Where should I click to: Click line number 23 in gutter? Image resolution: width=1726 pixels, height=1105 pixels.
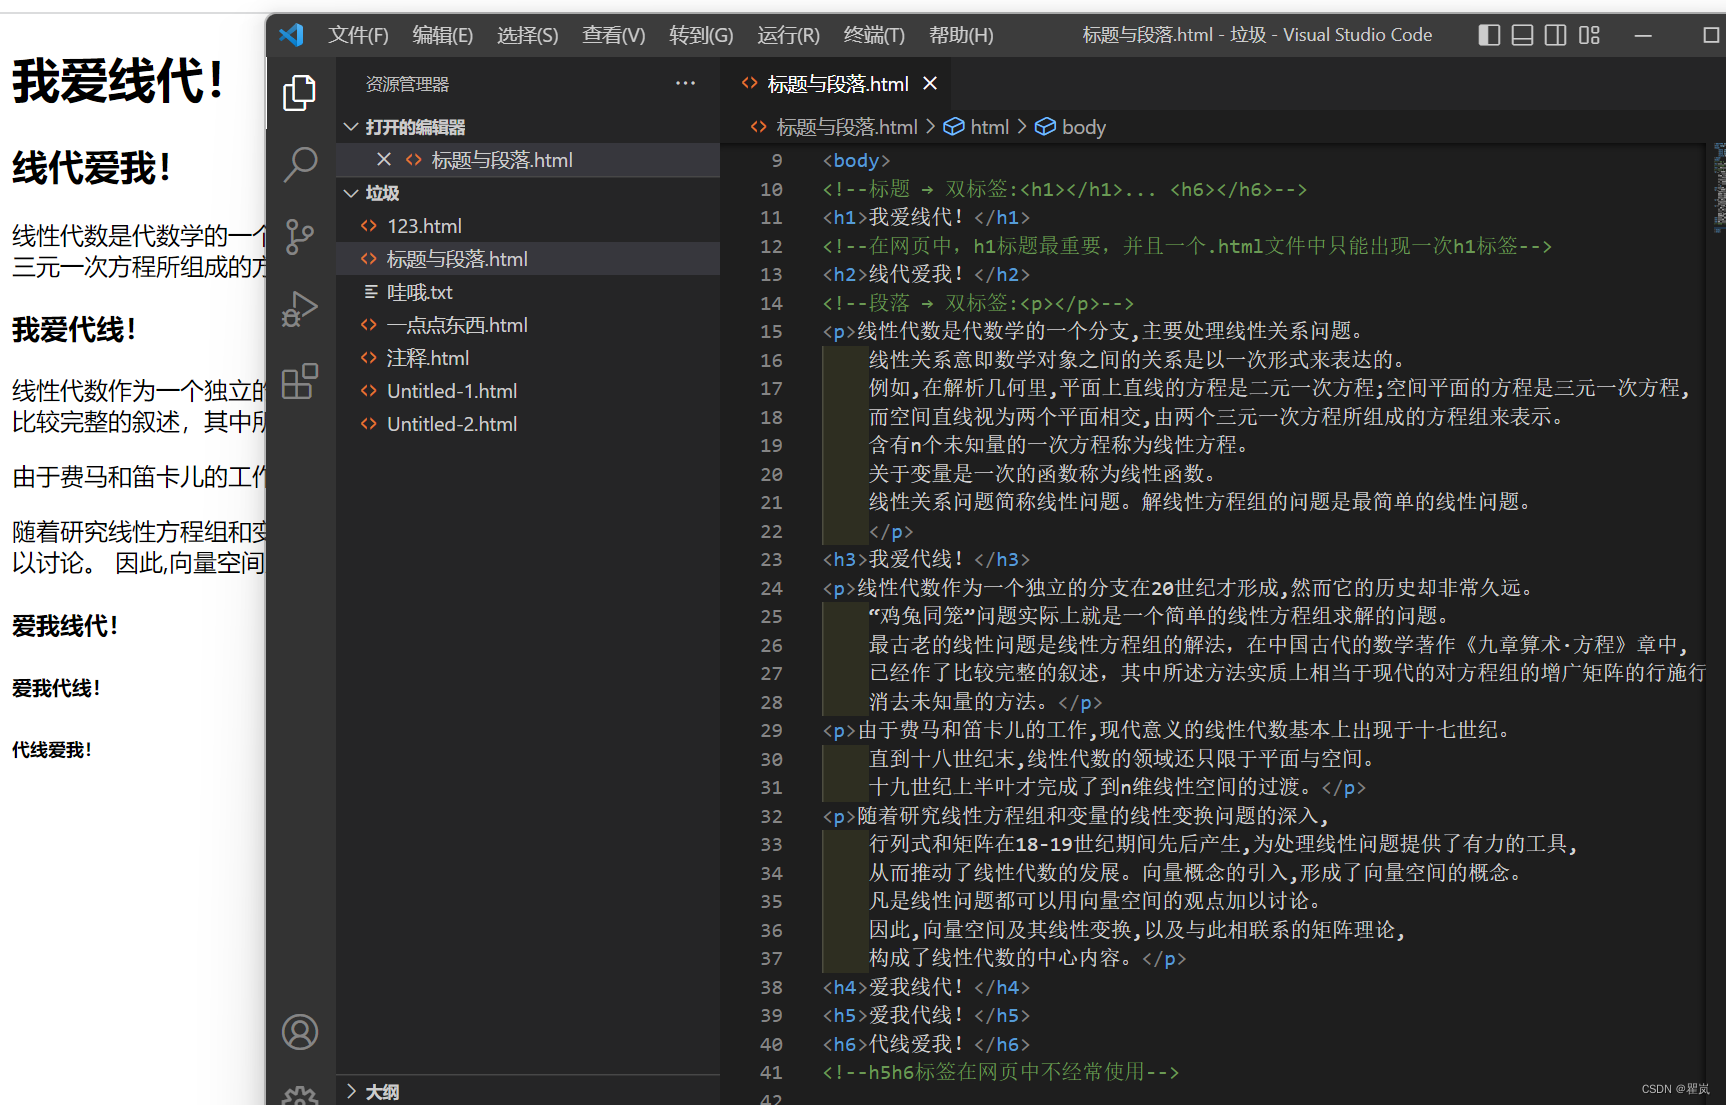[x=771, y=559]
